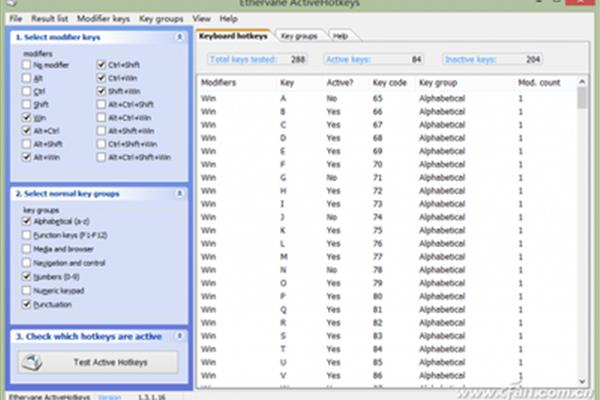The height and width of the screenshot is (400, 600).
Task: Sort results by Modifiers column header
Action: [x=218, y=82]
